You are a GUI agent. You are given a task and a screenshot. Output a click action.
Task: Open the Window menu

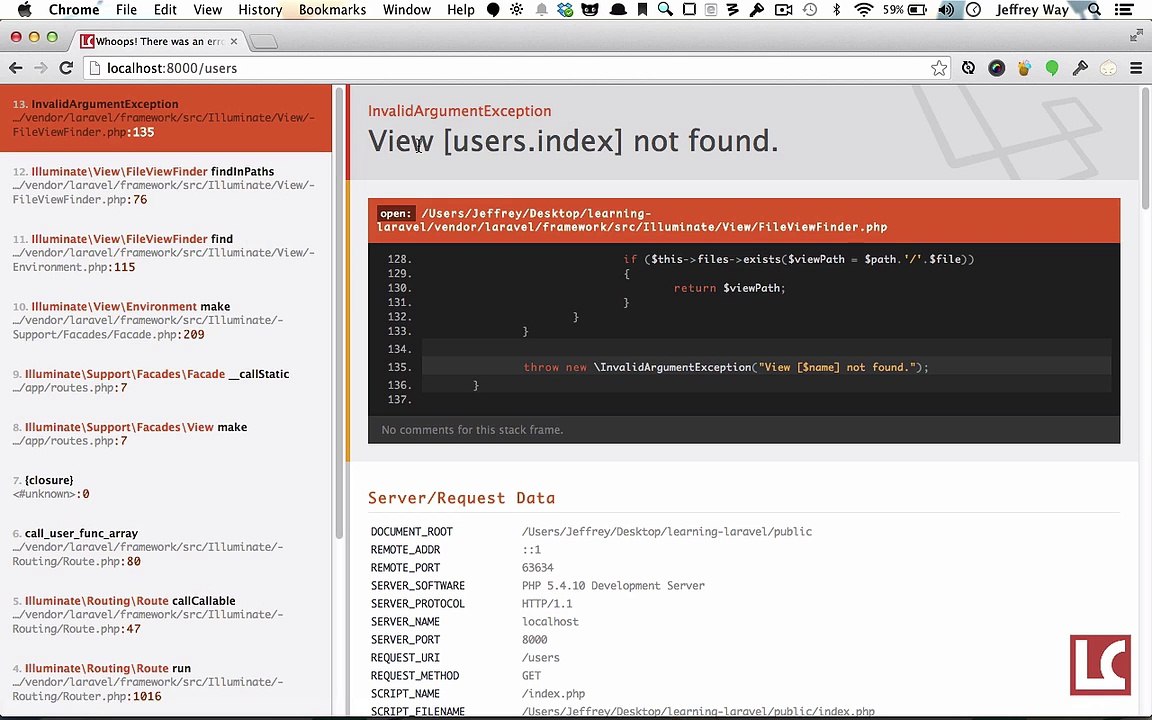406,10
